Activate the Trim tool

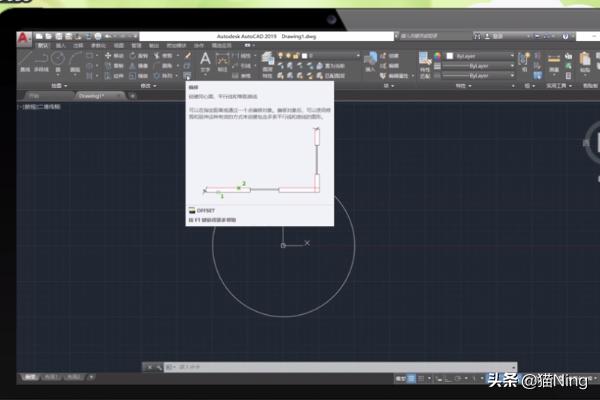coord(163,56)
